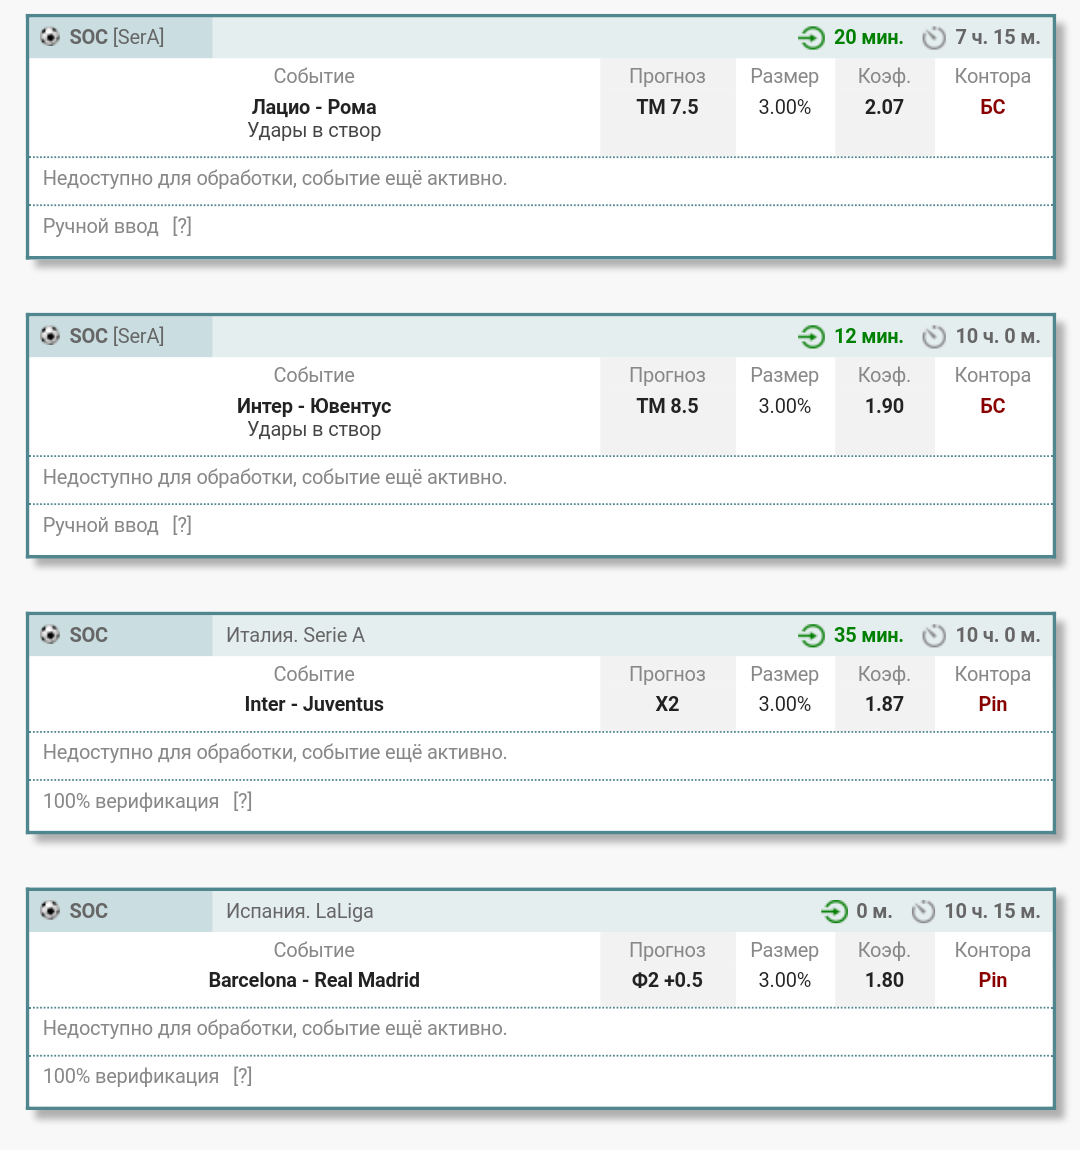Open [?] help in Barcelona - Real Madrid card
The height and width of the screenshot is (1150, 1080).
click(242, 1076)
